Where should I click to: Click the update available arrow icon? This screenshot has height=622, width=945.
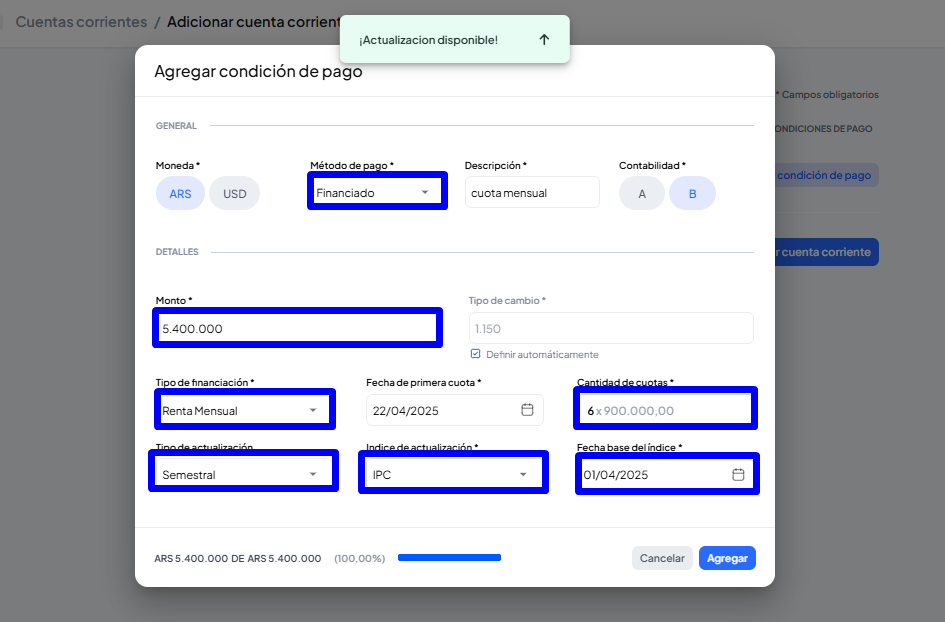[x=544, y=40]
